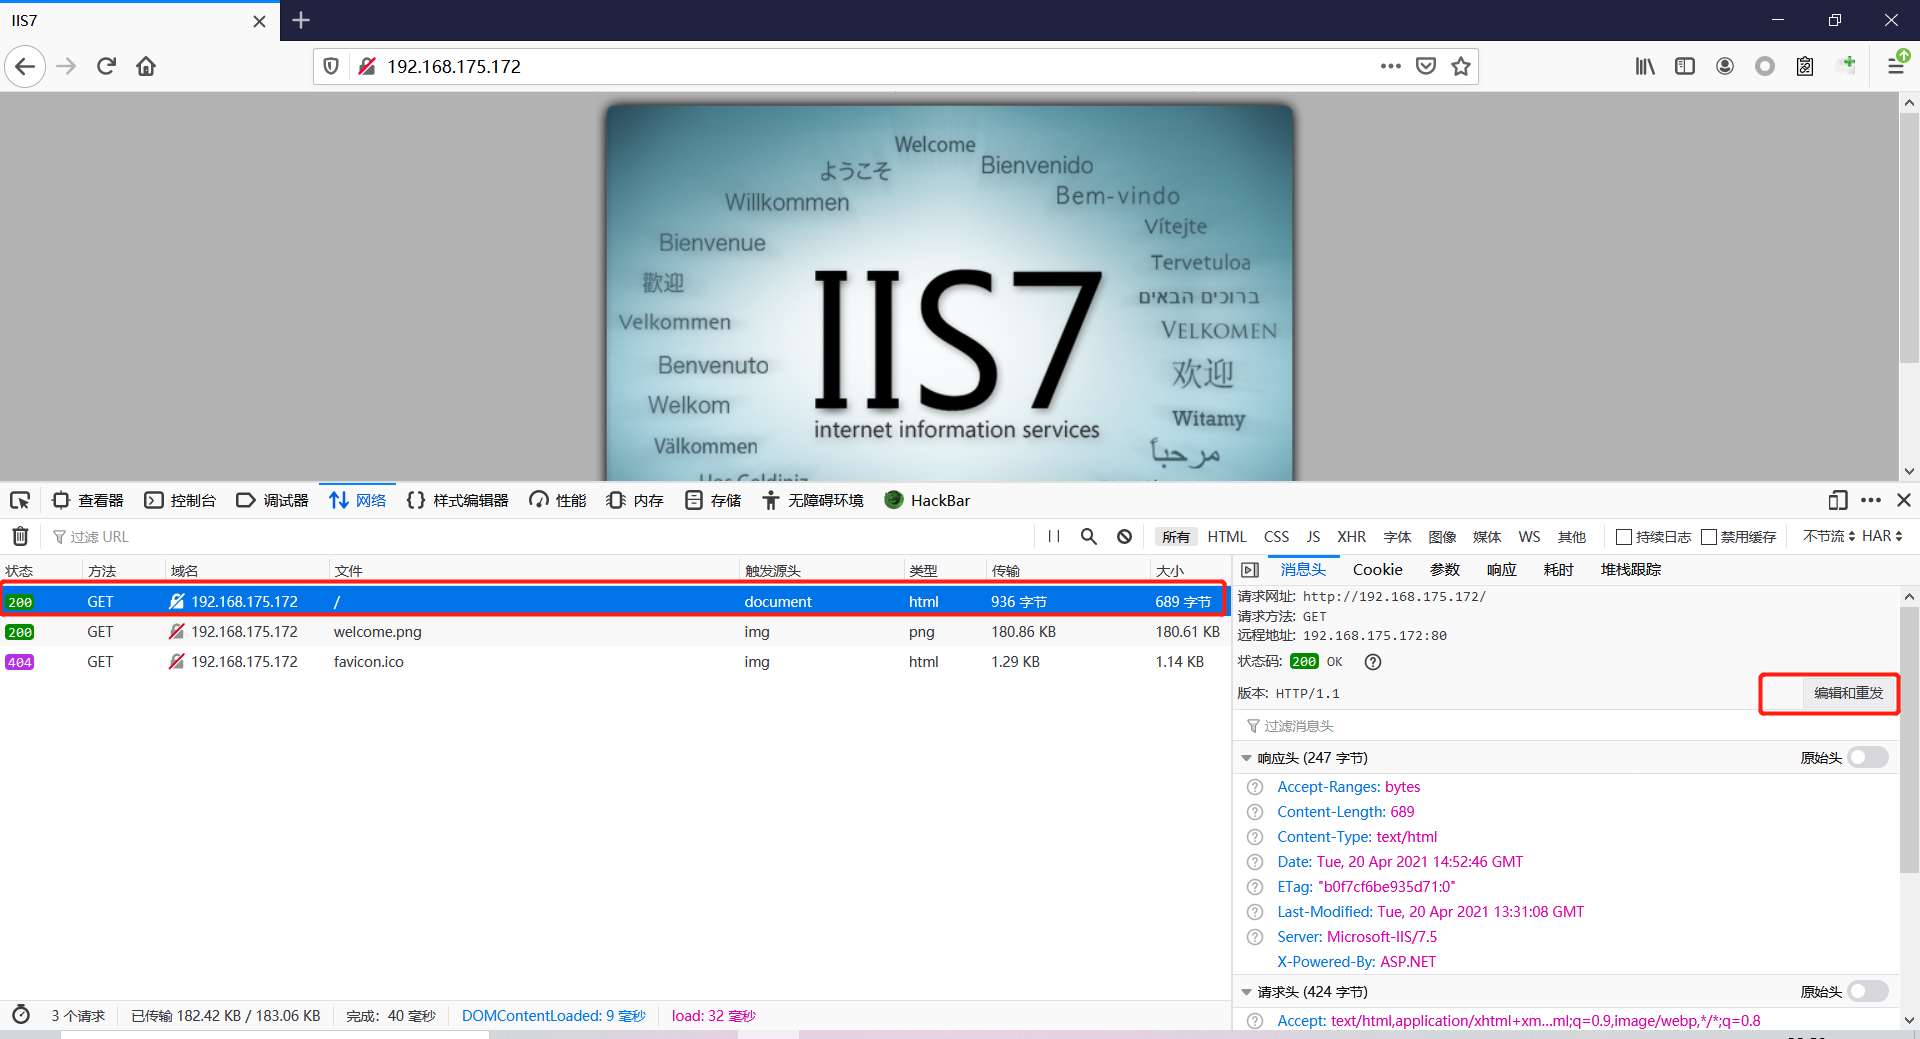Open the 不节流 throttling dropdown

point(1828,536)
